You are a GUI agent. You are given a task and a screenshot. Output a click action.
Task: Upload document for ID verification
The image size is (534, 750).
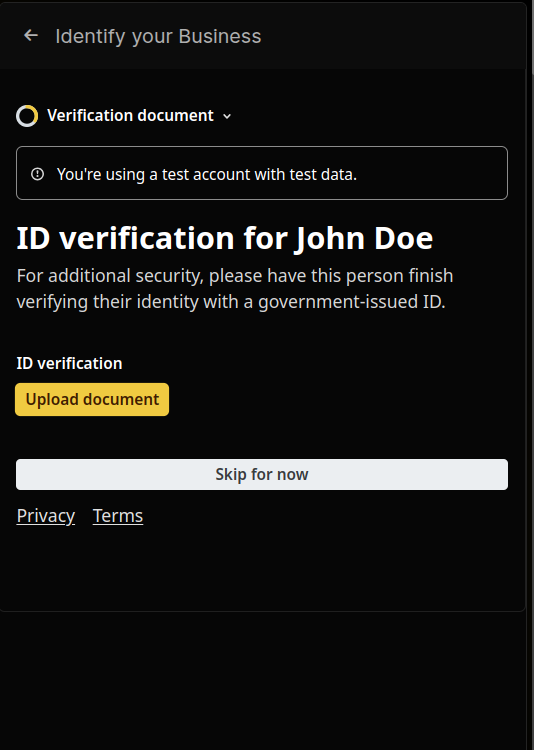pos(92,399)
